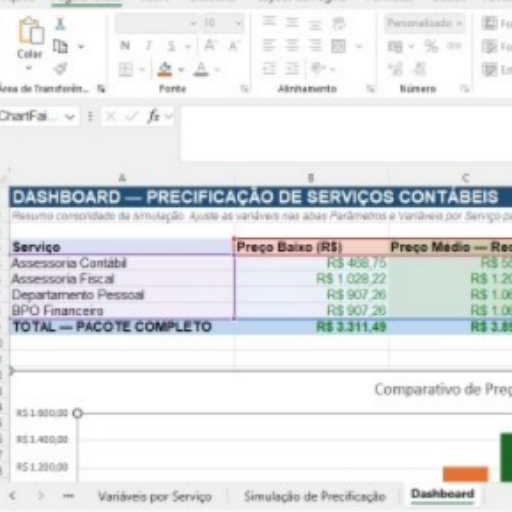Click the decrease indent icon
Screen dimensions: 512x512
click(269, 69)
